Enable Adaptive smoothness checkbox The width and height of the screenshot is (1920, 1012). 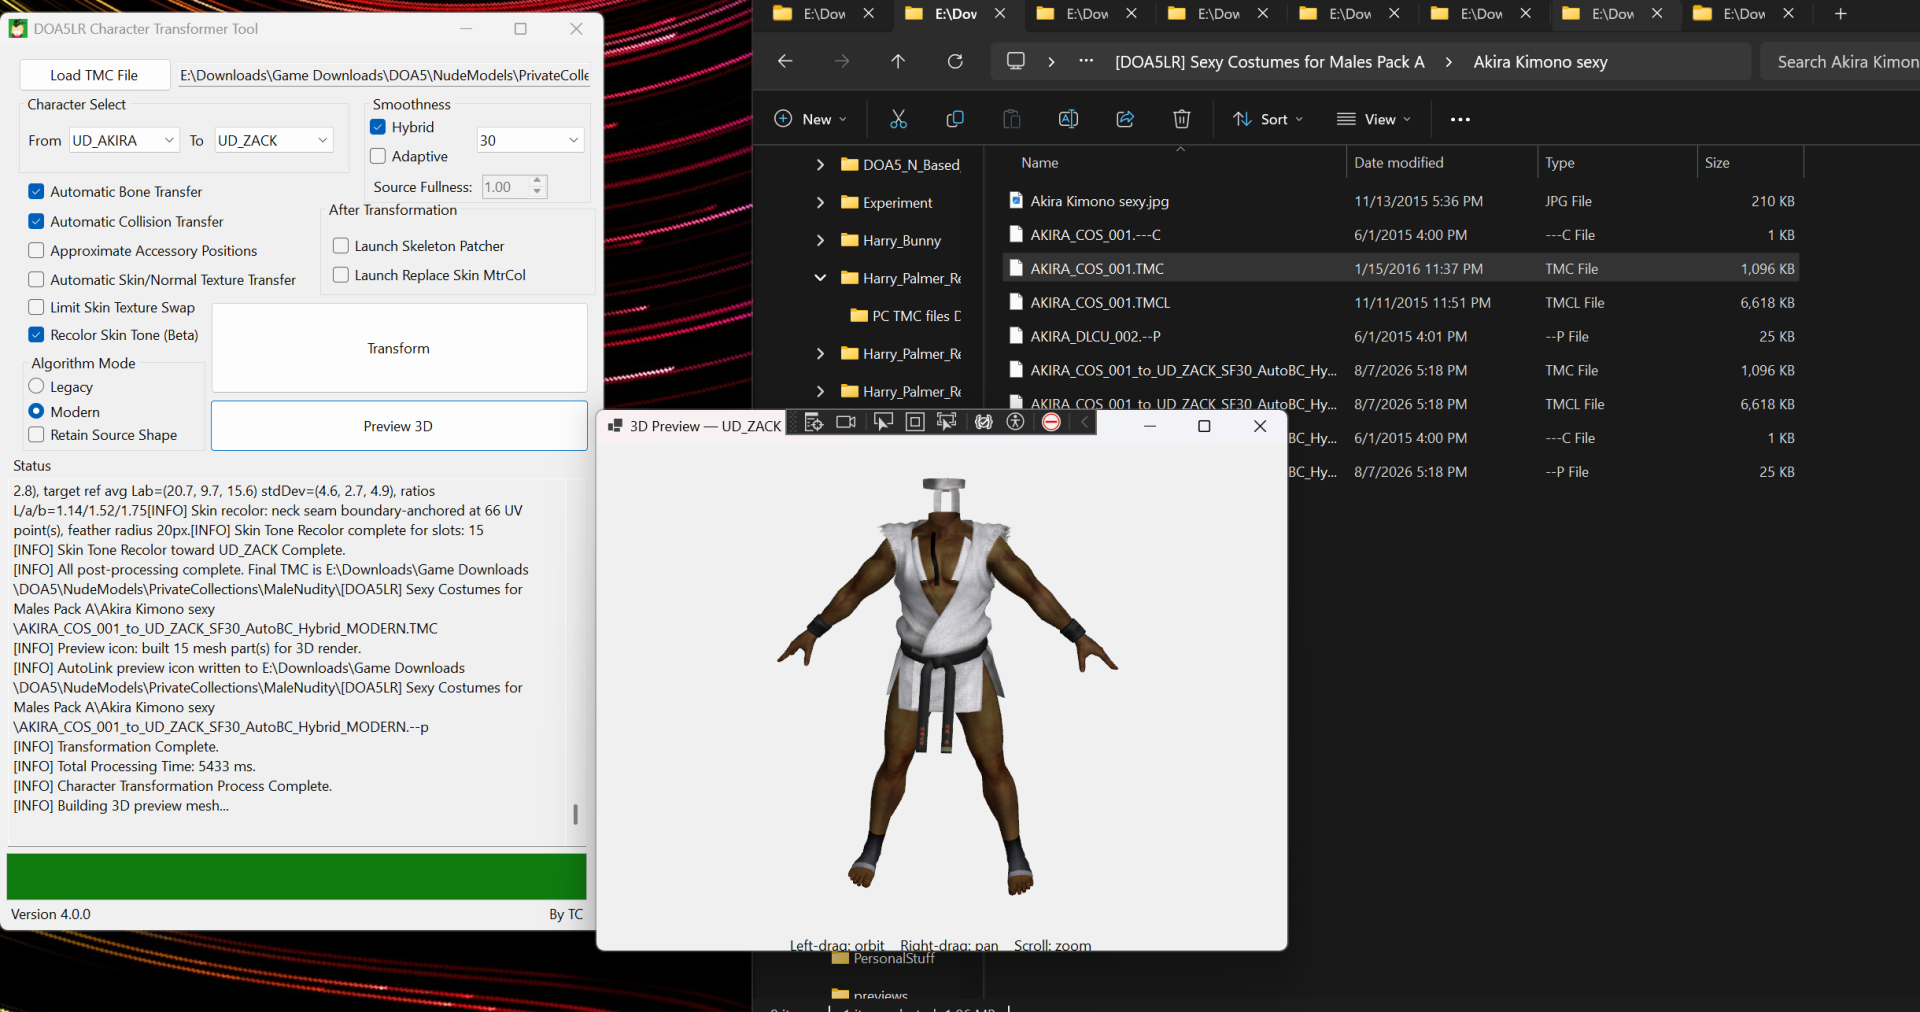click(378, 156)
